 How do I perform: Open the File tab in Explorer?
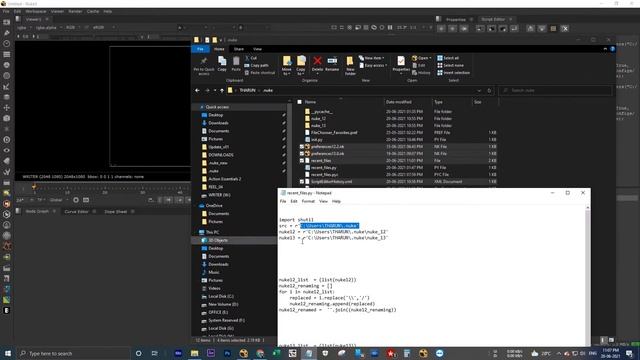pos(200,49)
